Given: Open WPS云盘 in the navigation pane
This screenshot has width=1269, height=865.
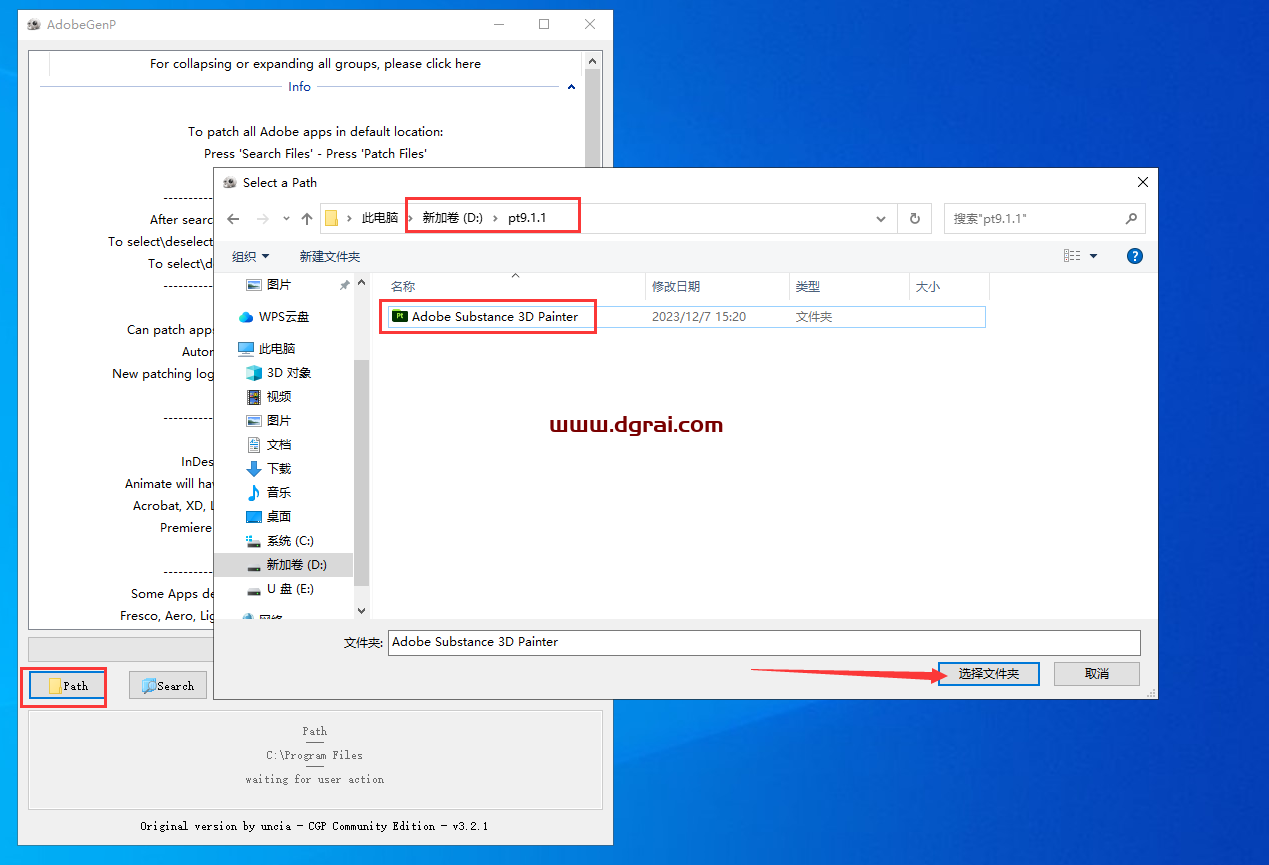Looking at the screenshot, I should [x=284, y=317].
